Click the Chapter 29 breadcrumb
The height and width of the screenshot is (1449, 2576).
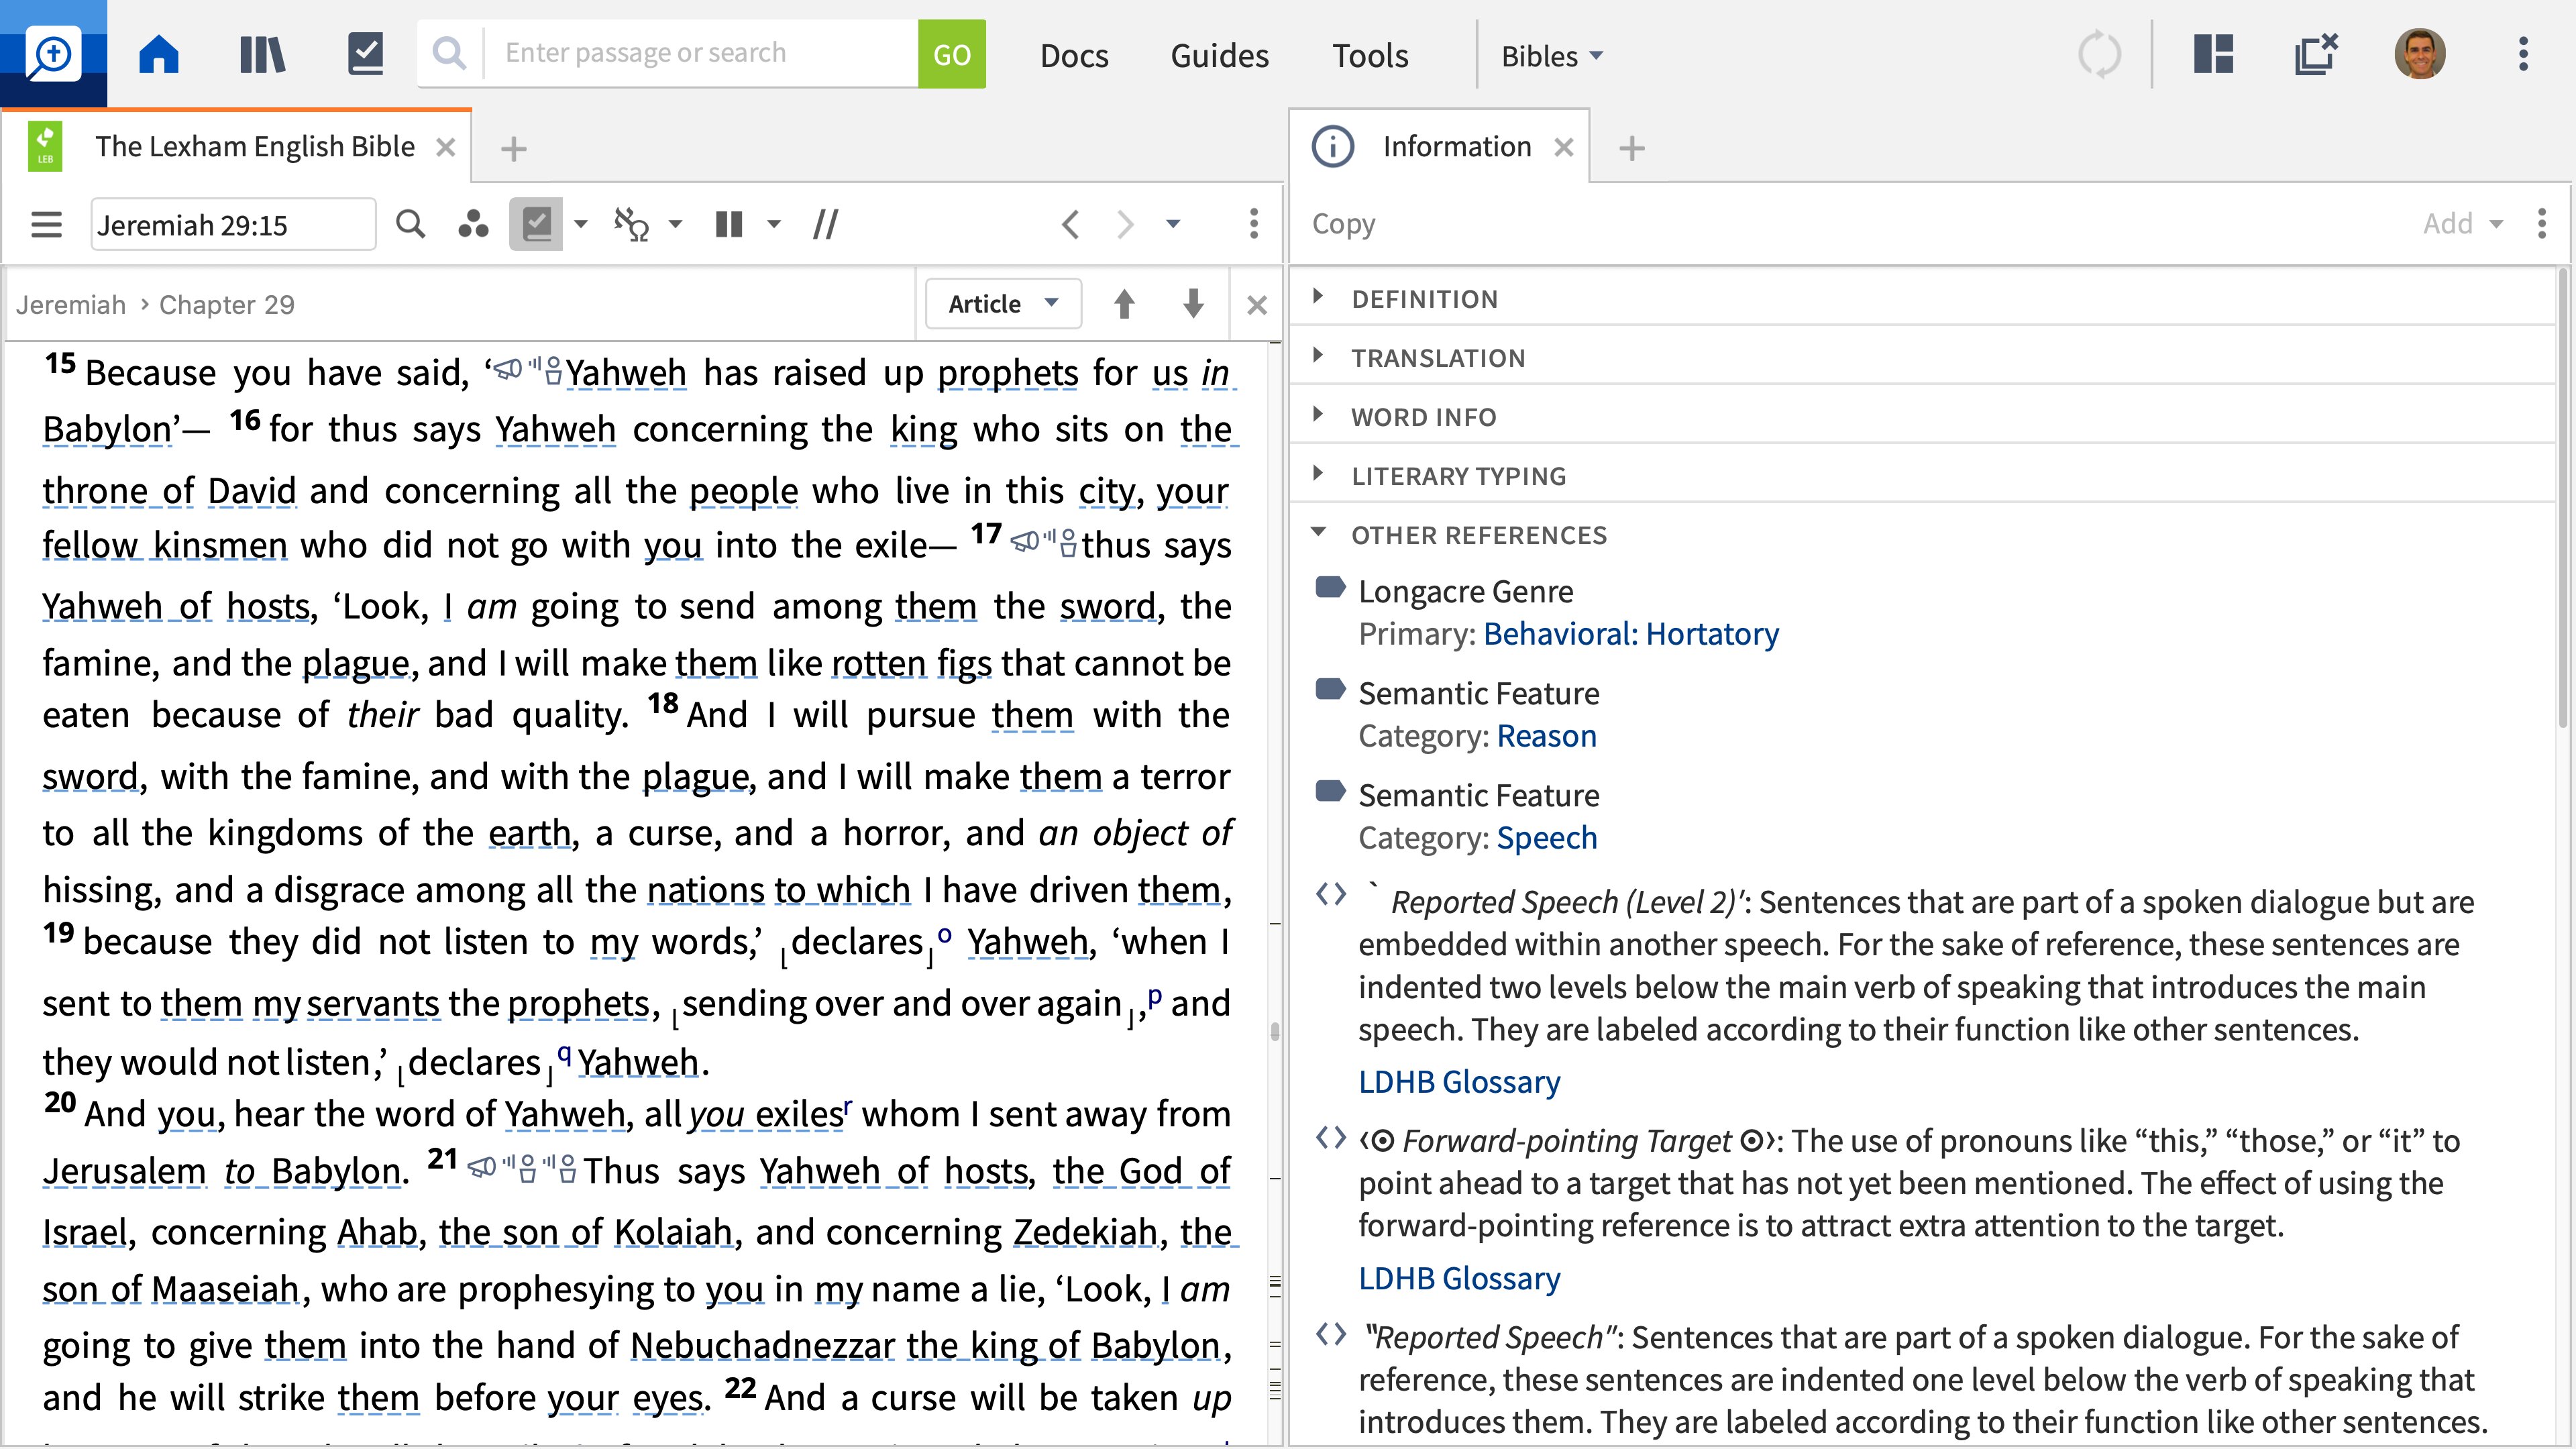pos(227,305)
